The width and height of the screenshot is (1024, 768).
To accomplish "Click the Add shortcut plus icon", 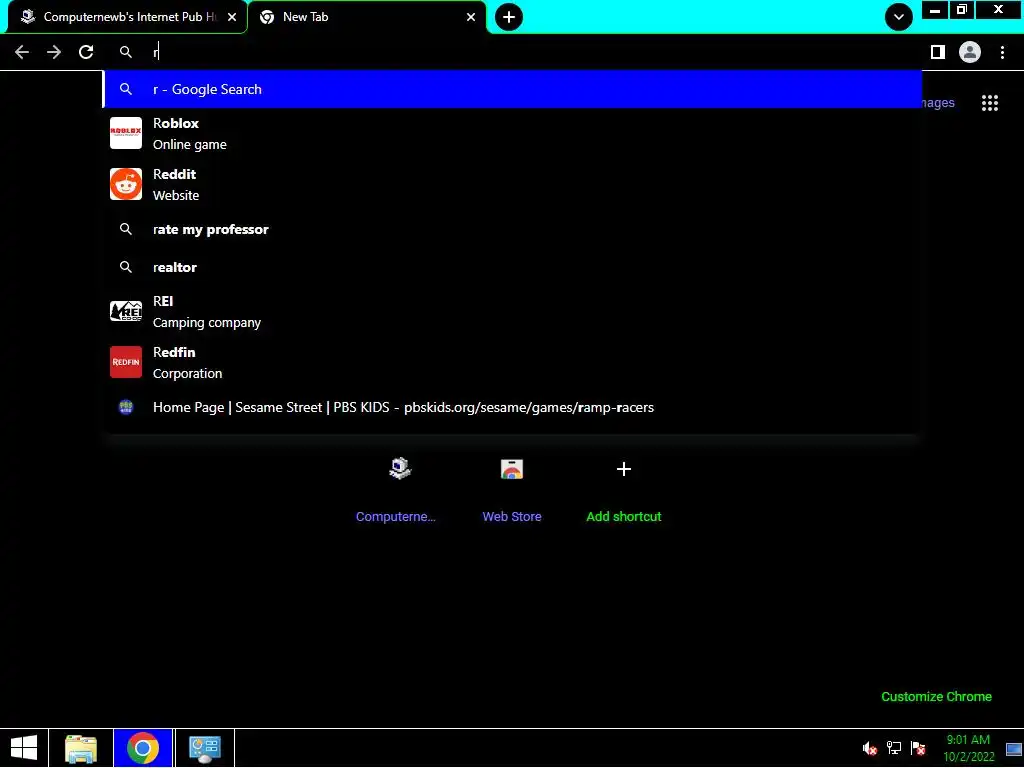I will coord(624,469).
